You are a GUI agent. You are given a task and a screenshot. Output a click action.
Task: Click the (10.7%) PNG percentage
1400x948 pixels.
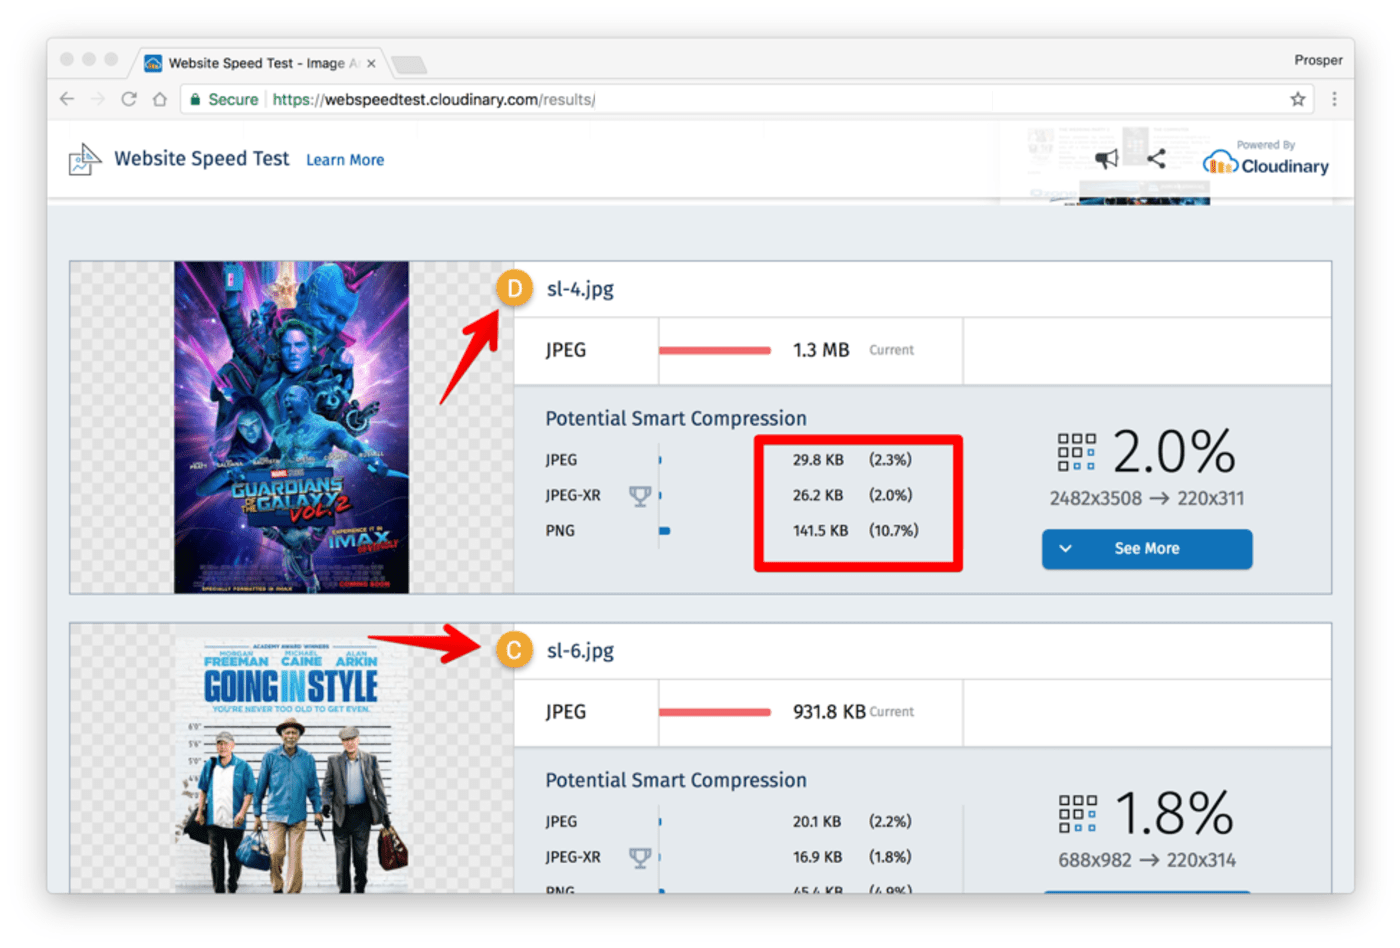tap(893, 531)
